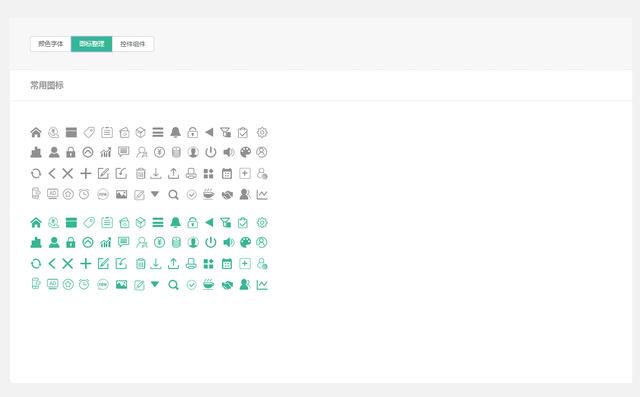
Task: Click the gray home icon
Action: click(36, 132)
